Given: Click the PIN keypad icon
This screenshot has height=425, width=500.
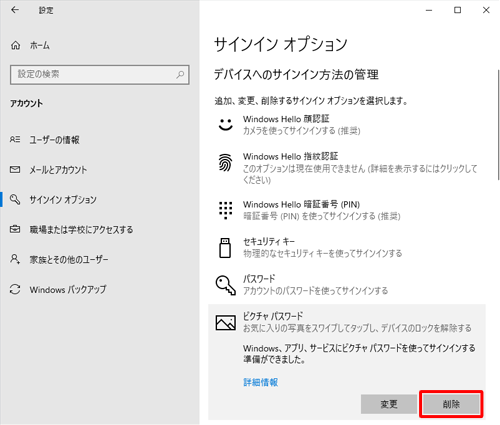Looking at the screenshot, I should (226, 210).
